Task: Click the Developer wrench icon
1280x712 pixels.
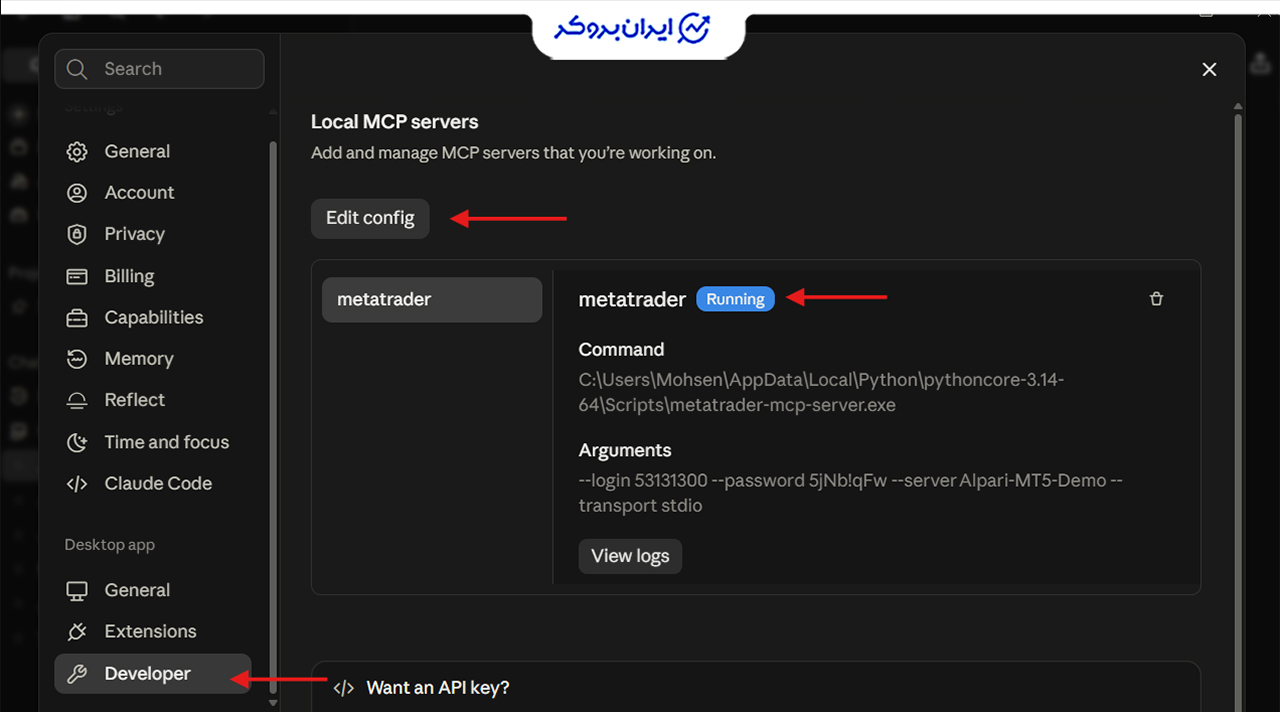Action: [77, 674]
